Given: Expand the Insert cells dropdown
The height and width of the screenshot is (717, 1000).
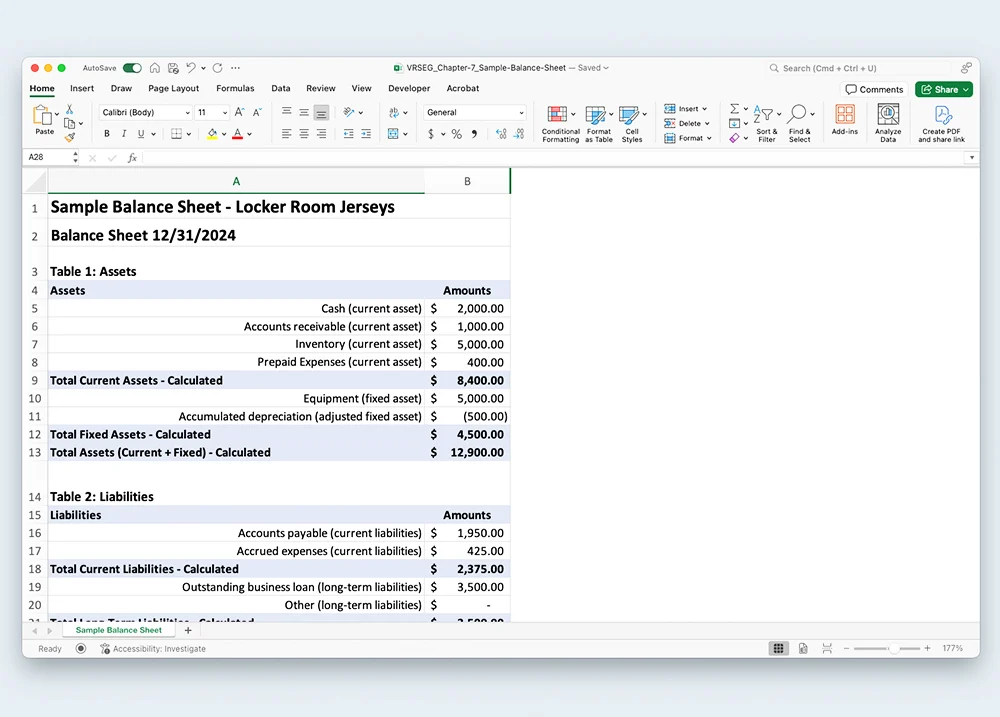Looking at the screenshot, I should point(705,109).
